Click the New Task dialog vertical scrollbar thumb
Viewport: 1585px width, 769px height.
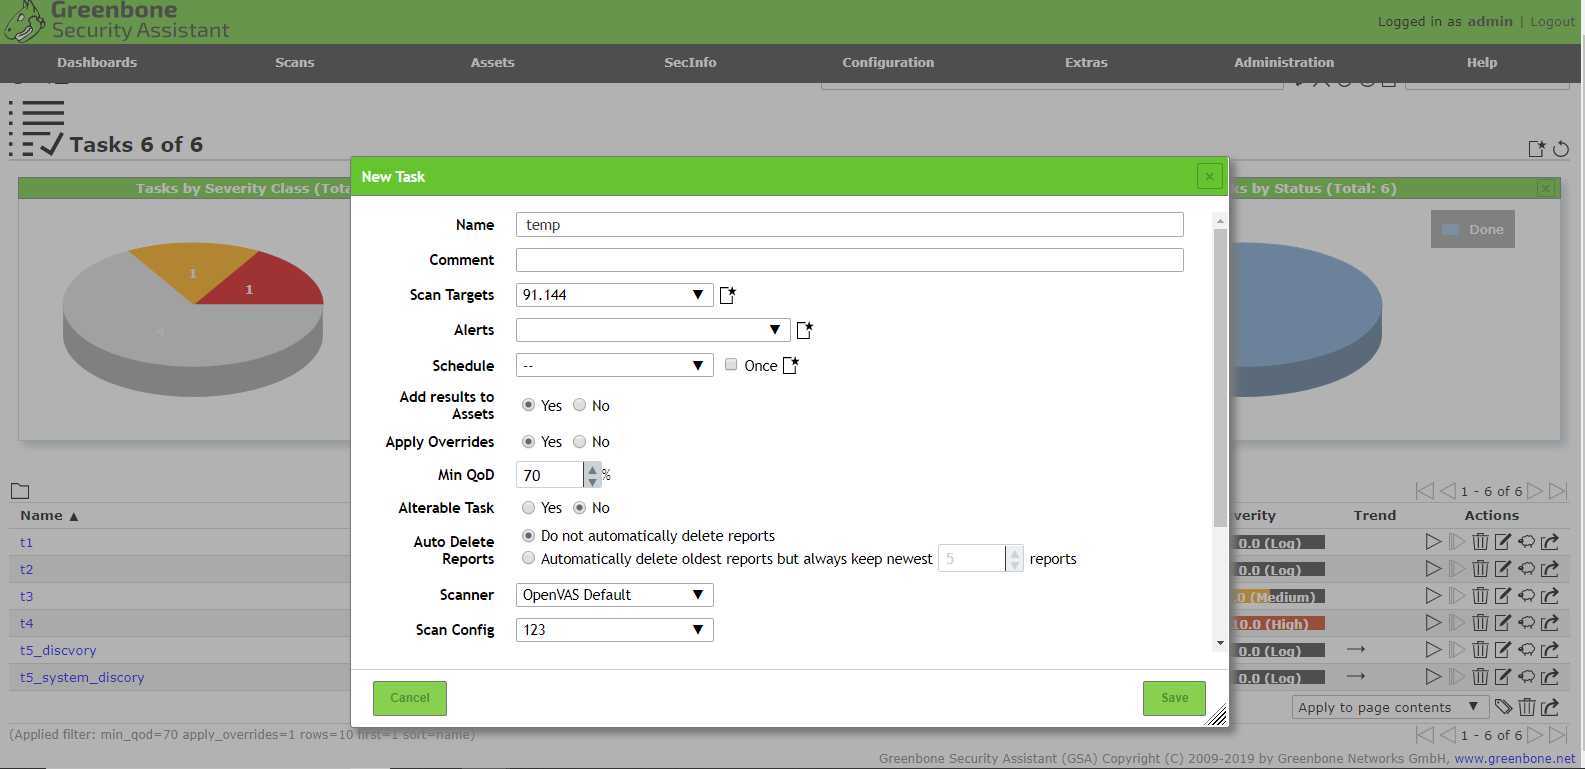tap(1220, 377)
